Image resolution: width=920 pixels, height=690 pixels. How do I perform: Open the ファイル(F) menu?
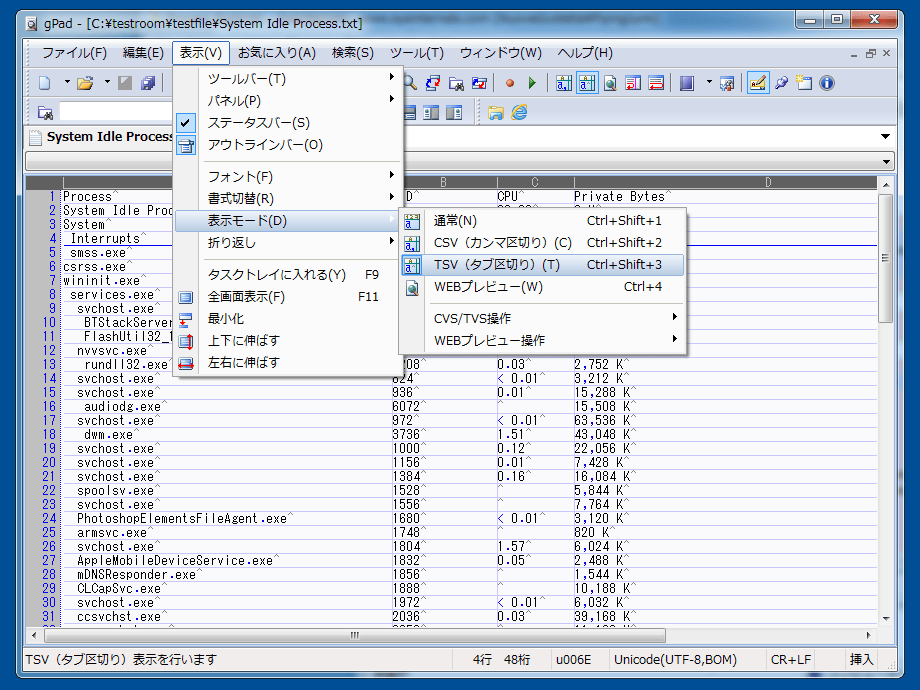[x=74, y=53]
